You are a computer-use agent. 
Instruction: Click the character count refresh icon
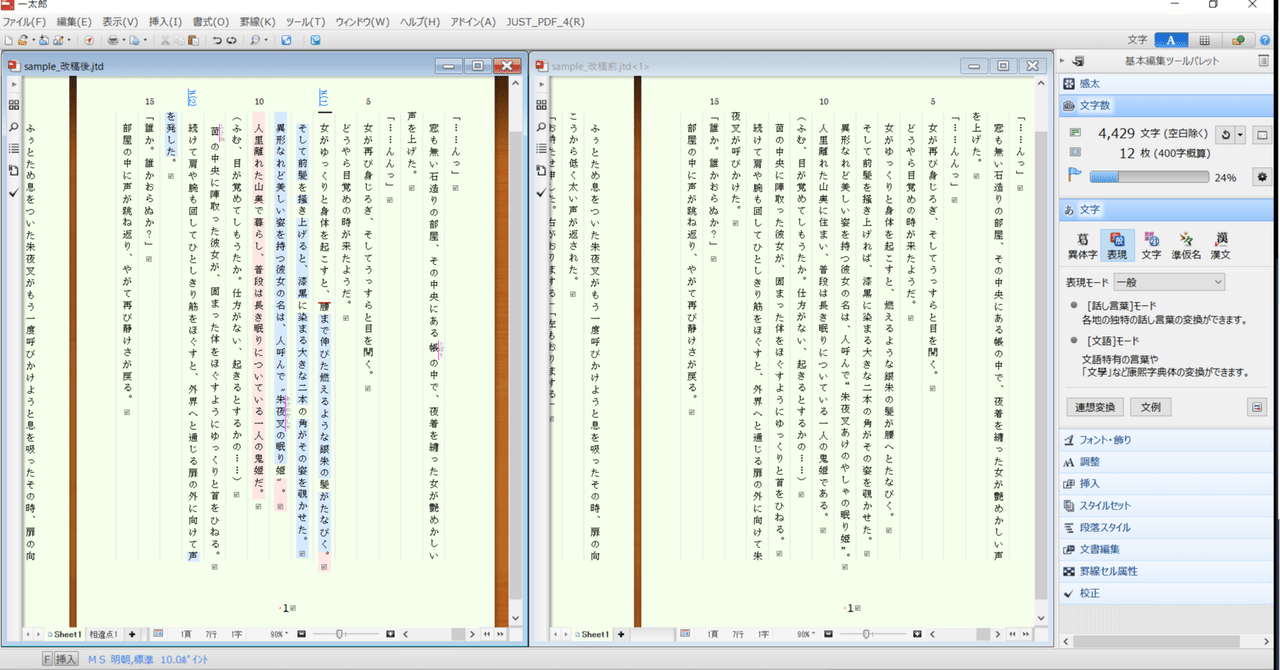pos(1226,134)
